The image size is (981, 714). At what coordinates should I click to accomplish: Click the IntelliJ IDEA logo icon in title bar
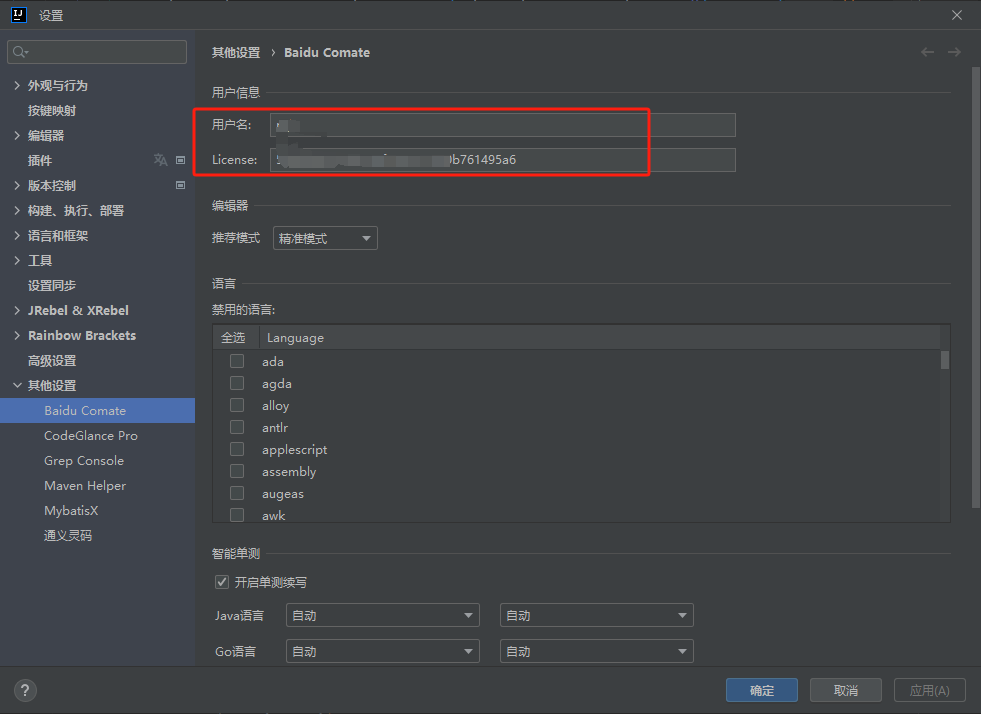[19, 15]
